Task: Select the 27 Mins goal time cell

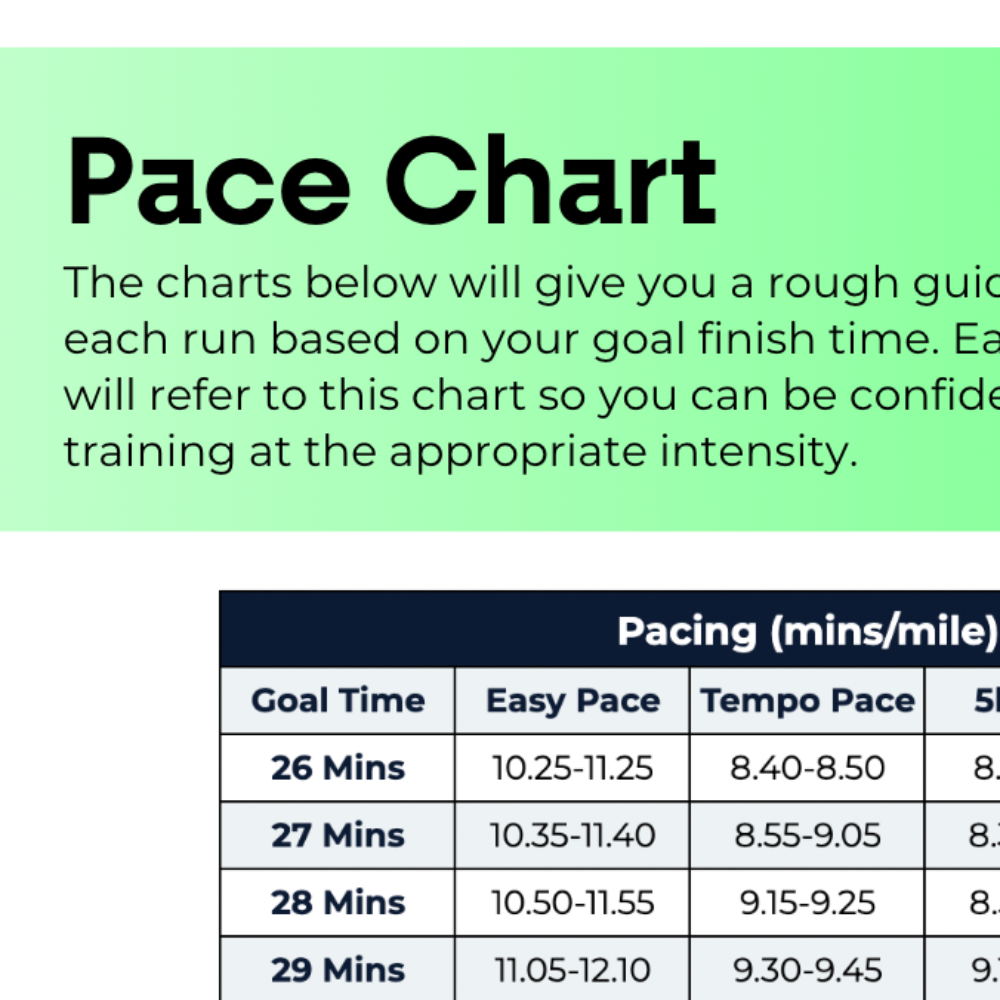Action: pyautogui.click(x=338, y=835)
